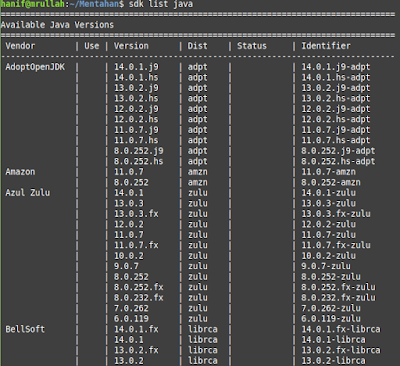The image size is (400, 366).
Task: Click identifier "11.0.7.hs-adpt"
Action: (336, 141)
